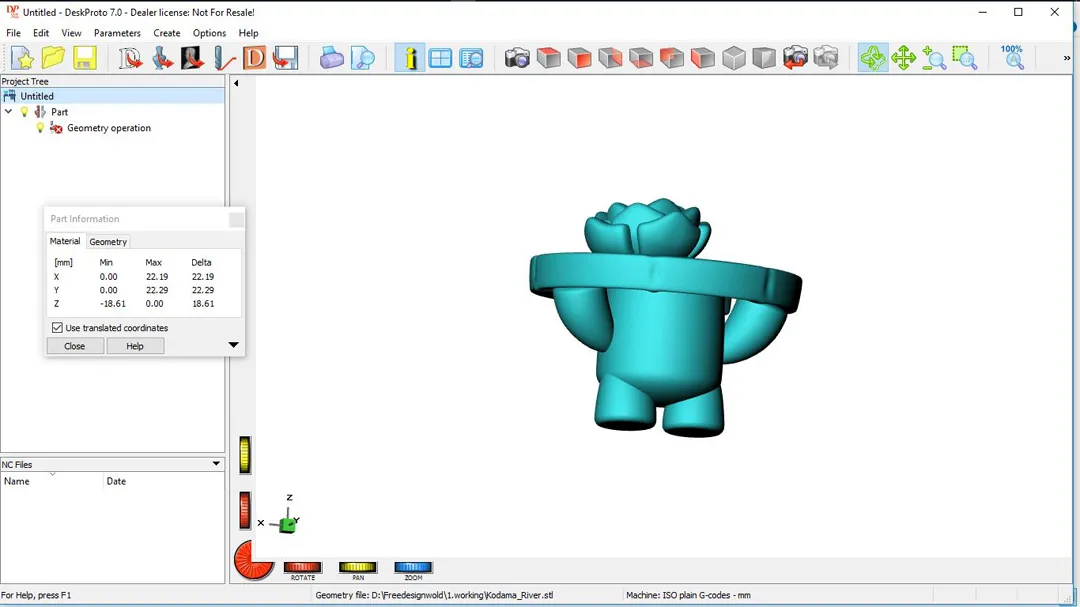
Task: Open the Parameters menu
Action: point(117,33)
